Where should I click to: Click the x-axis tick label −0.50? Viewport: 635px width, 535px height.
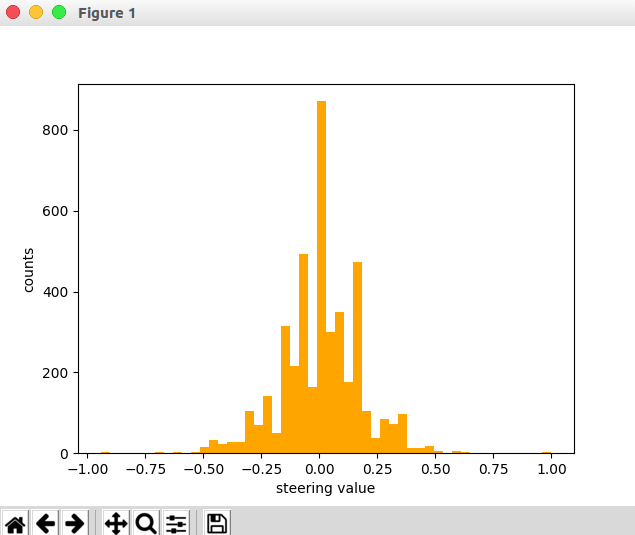pyautogui.click(x=204, y=469)
